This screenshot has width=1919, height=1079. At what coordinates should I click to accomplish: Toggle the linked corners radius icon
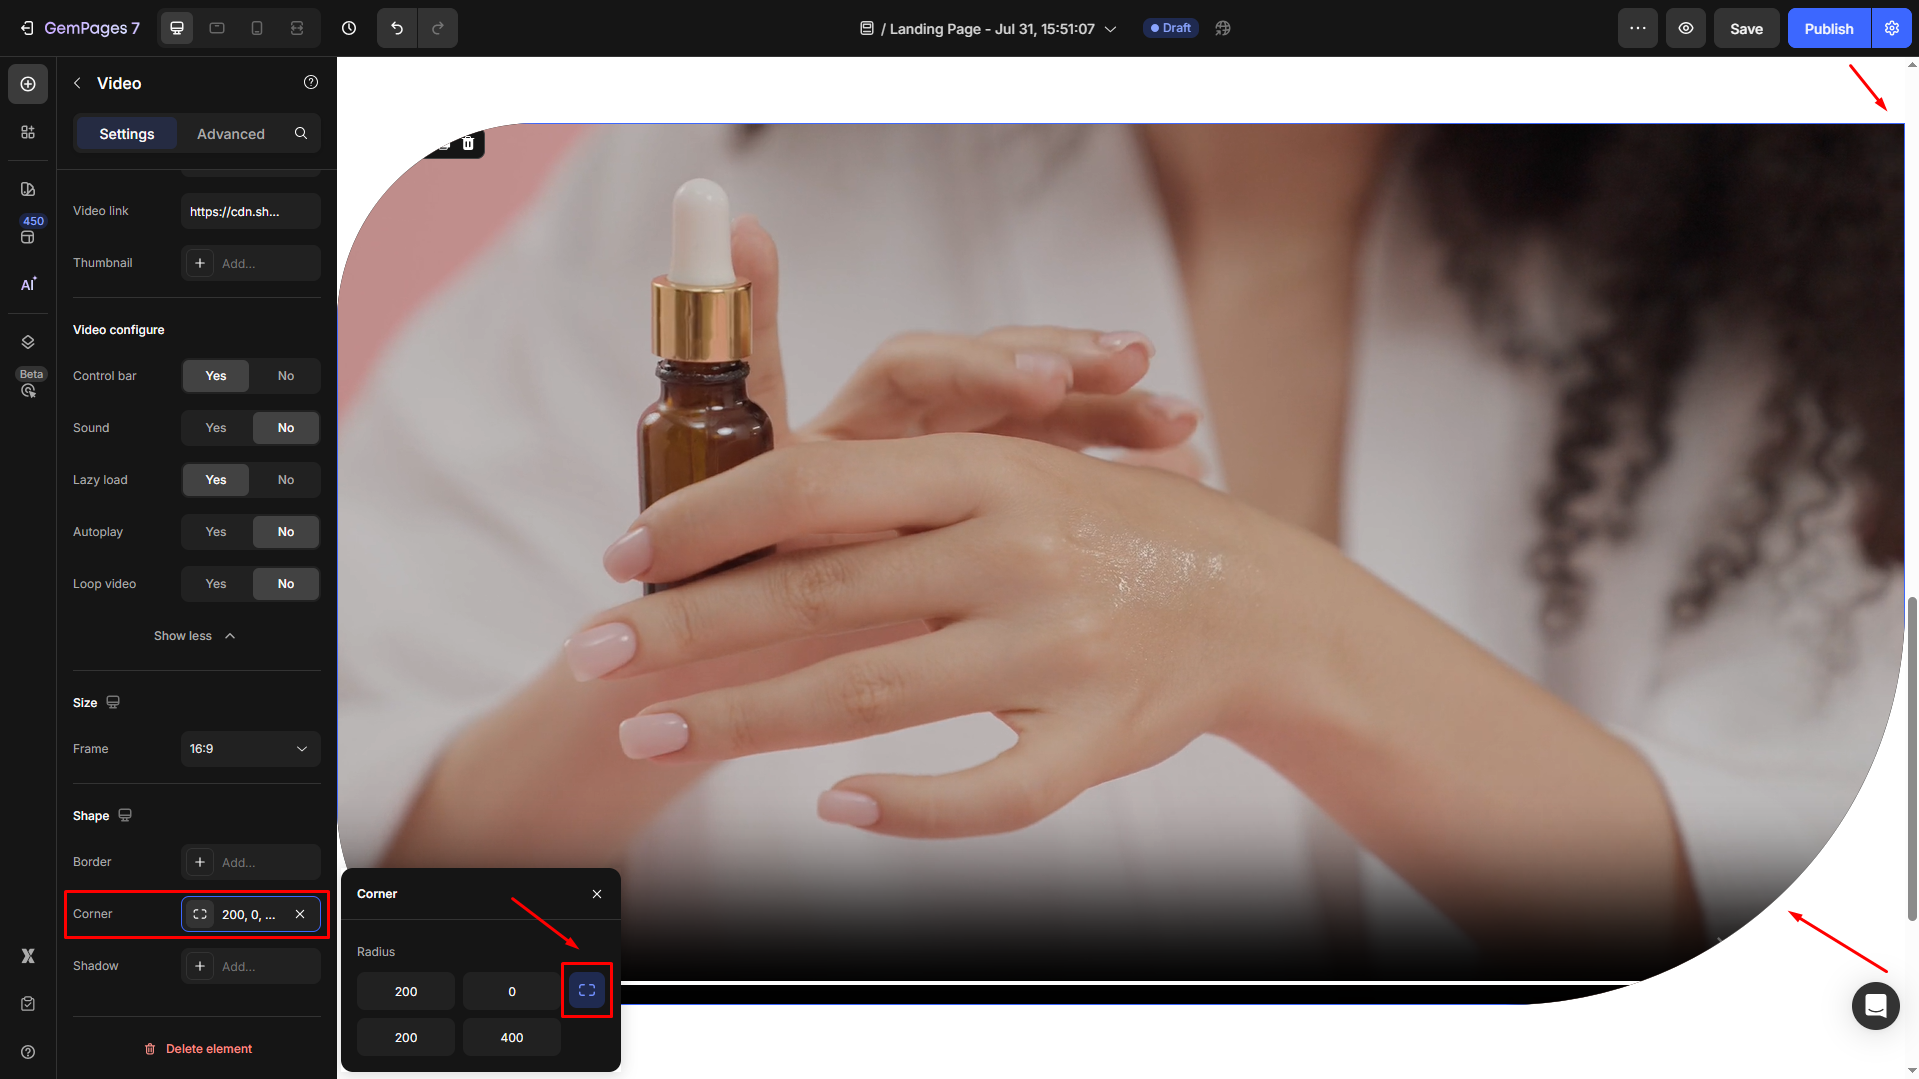[x=587, y=990]
